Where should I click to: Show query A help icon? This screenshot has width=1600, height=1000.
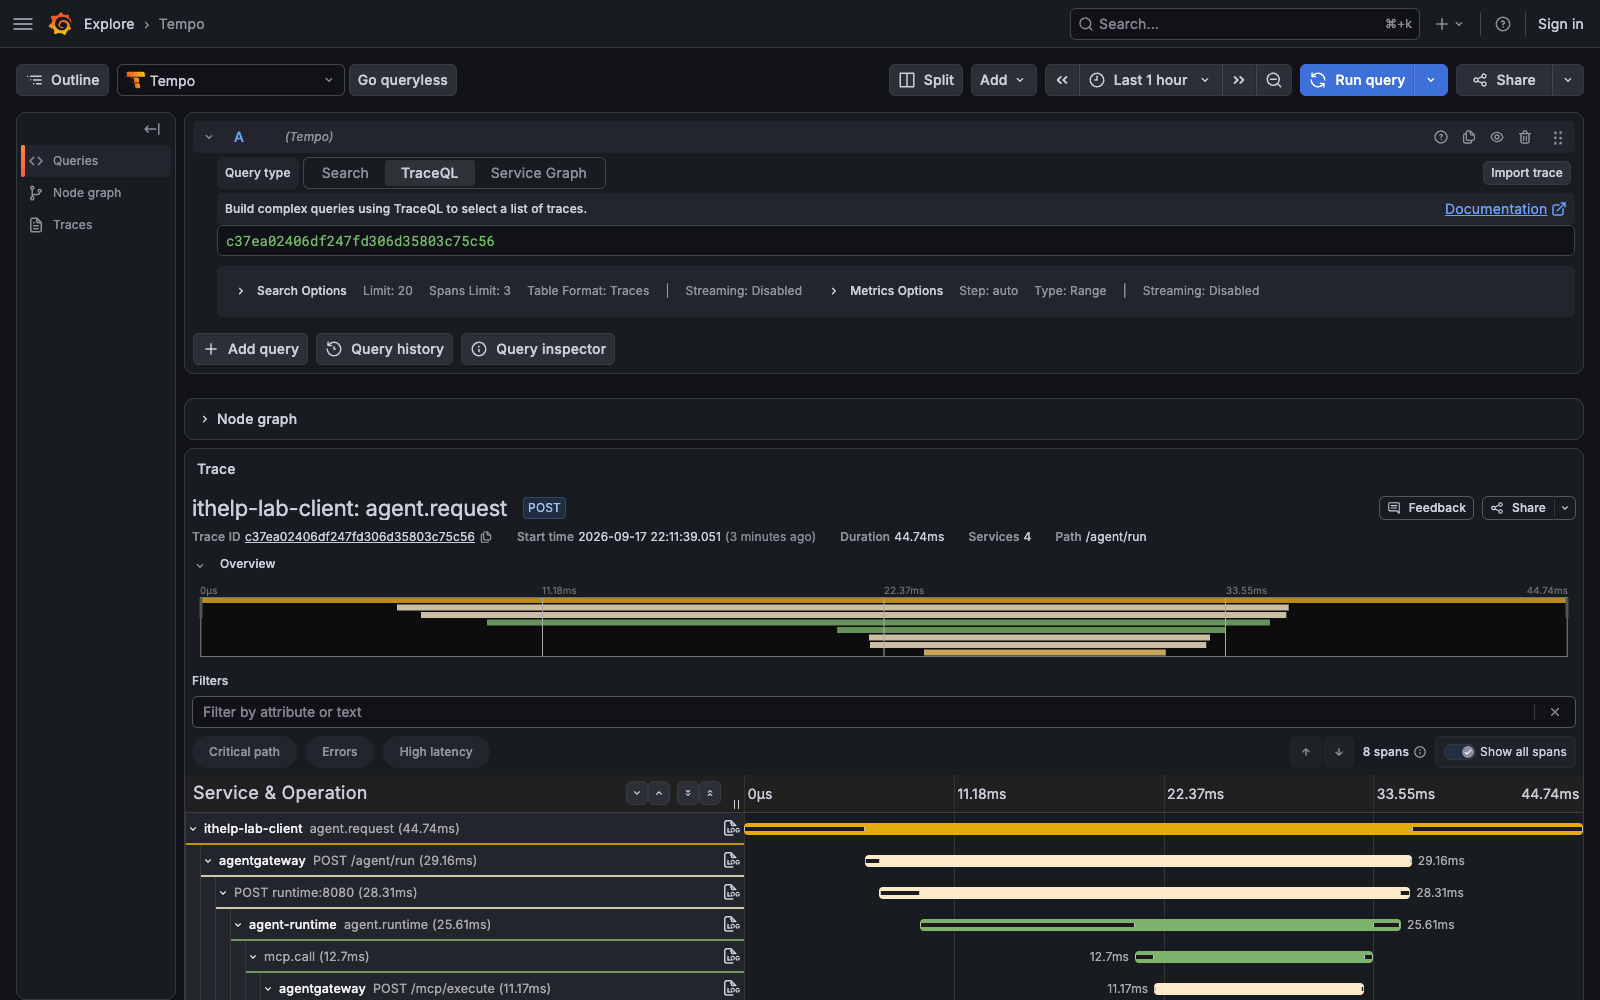(x=1441, y=137)
